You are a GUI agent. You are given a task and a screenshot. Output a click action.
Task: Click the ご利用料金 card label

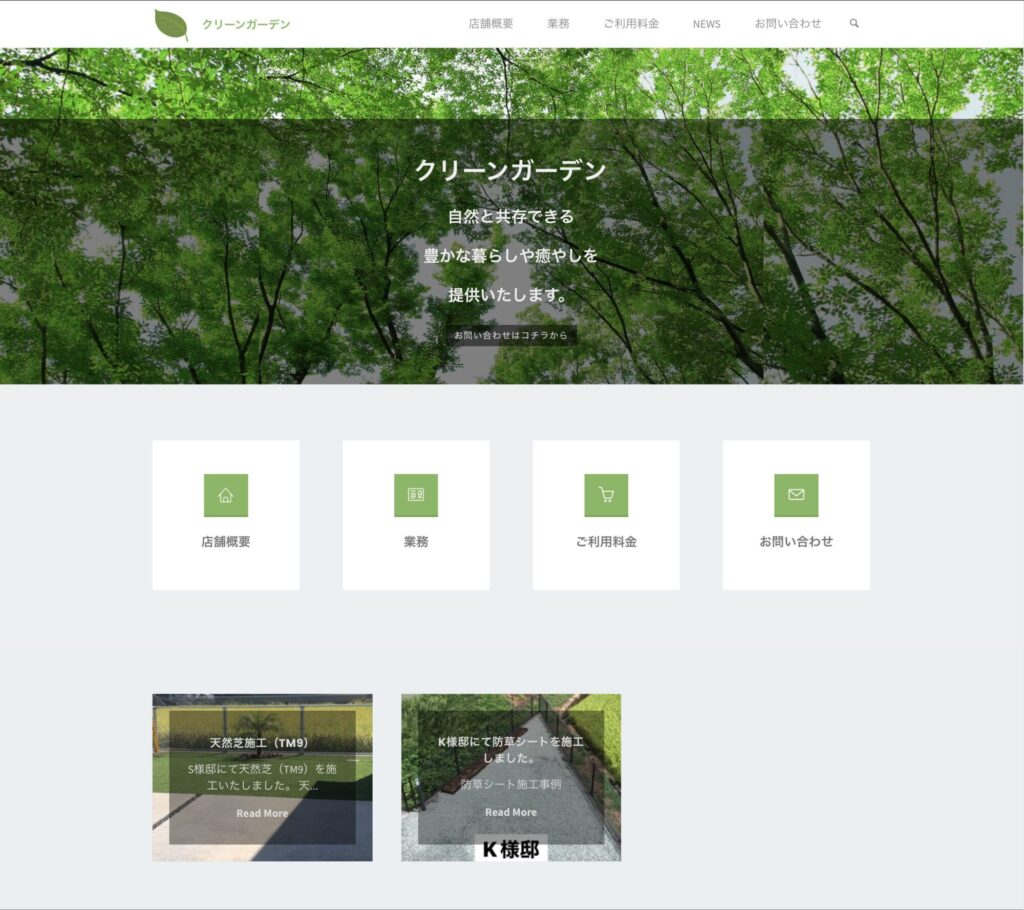606,542
